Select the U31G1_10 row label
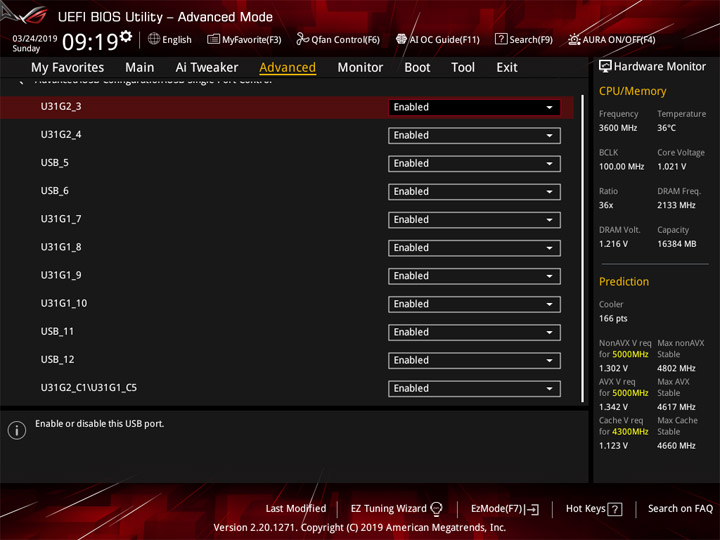 click(x=64, y=303)
